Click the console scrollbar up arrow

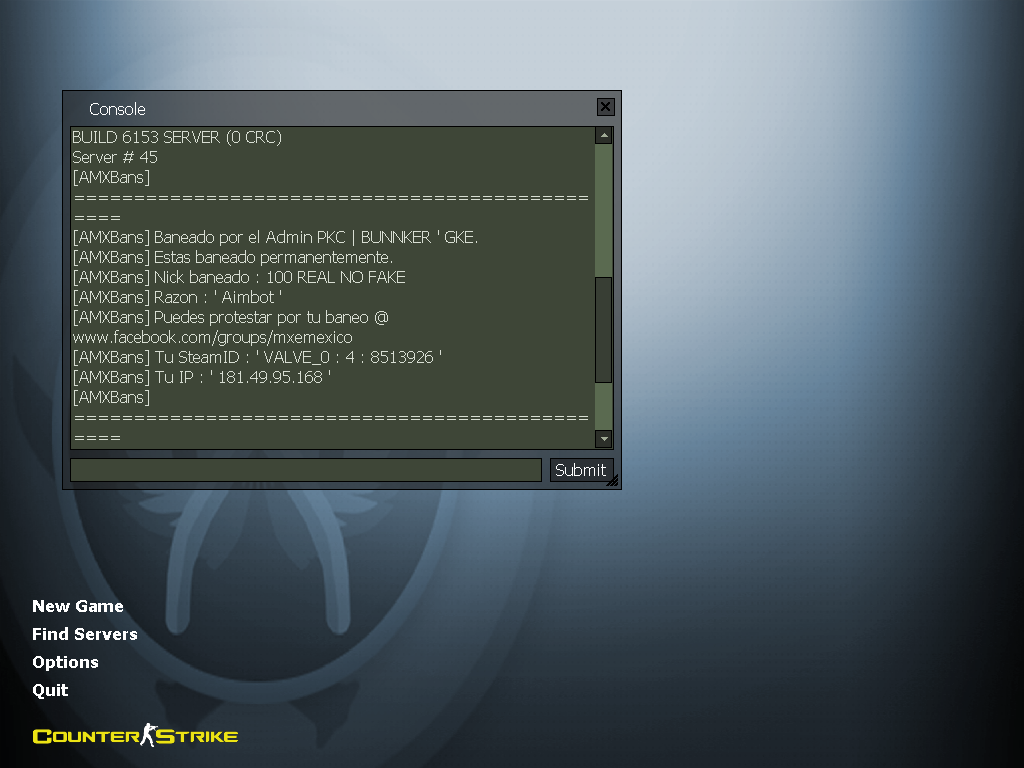603,135
